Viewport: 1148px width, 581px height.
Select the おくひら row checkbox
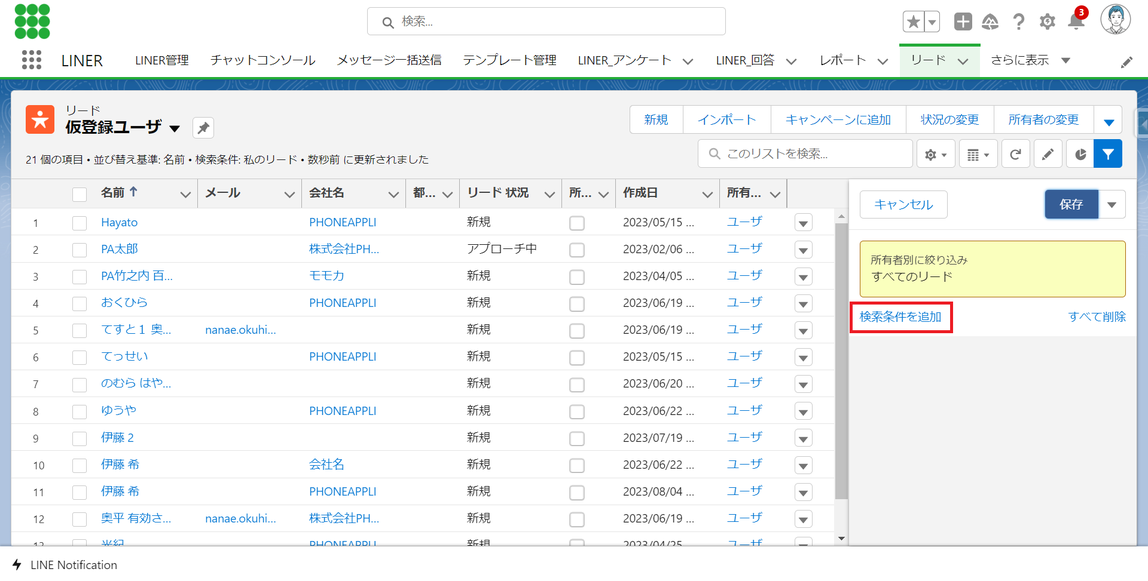(x=79, y=304)
